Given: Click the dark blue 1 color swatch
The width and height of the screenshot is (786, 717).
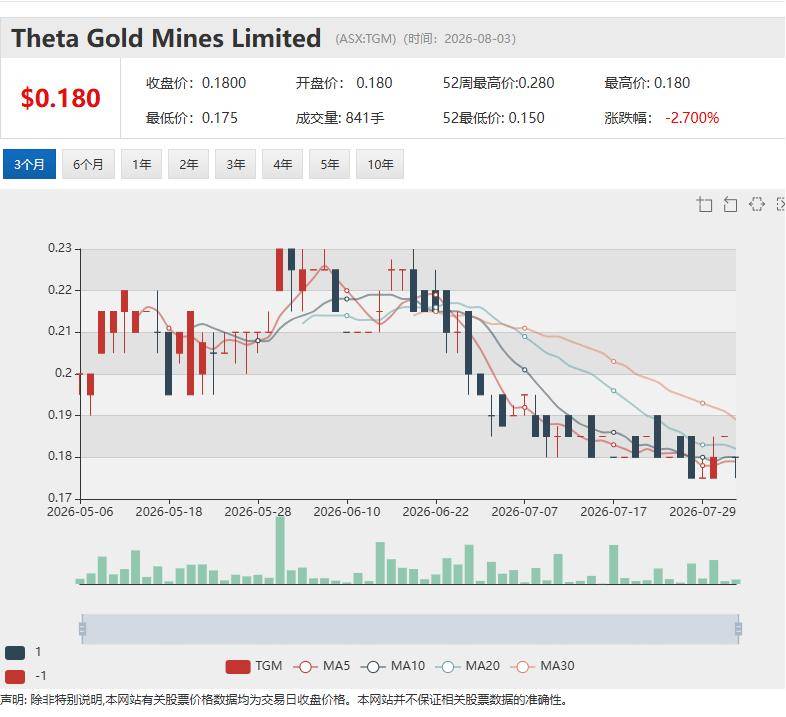Looking at the screenshot, I should click(x=15, y=652).
